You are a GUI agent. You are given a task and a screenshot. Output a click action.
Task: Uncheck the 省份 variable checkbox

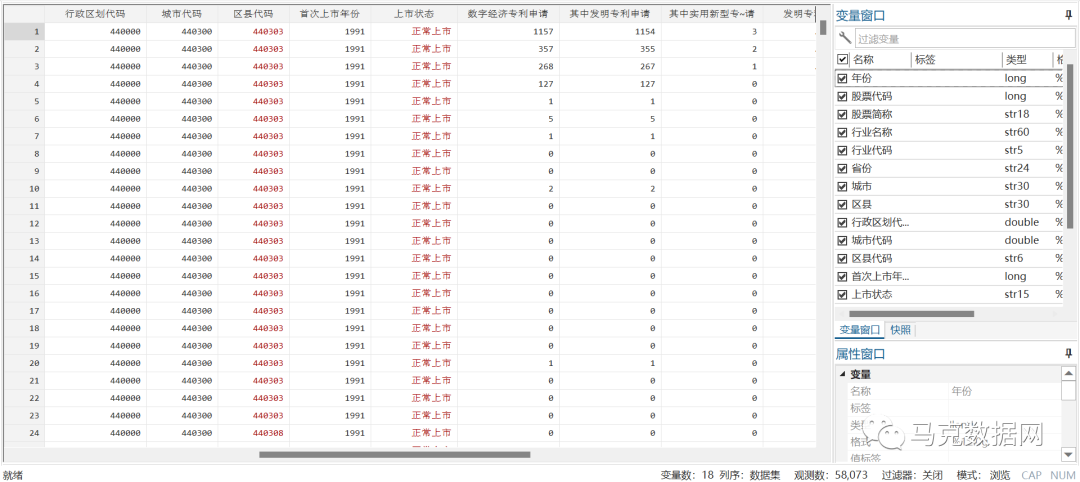click(842, 168)
